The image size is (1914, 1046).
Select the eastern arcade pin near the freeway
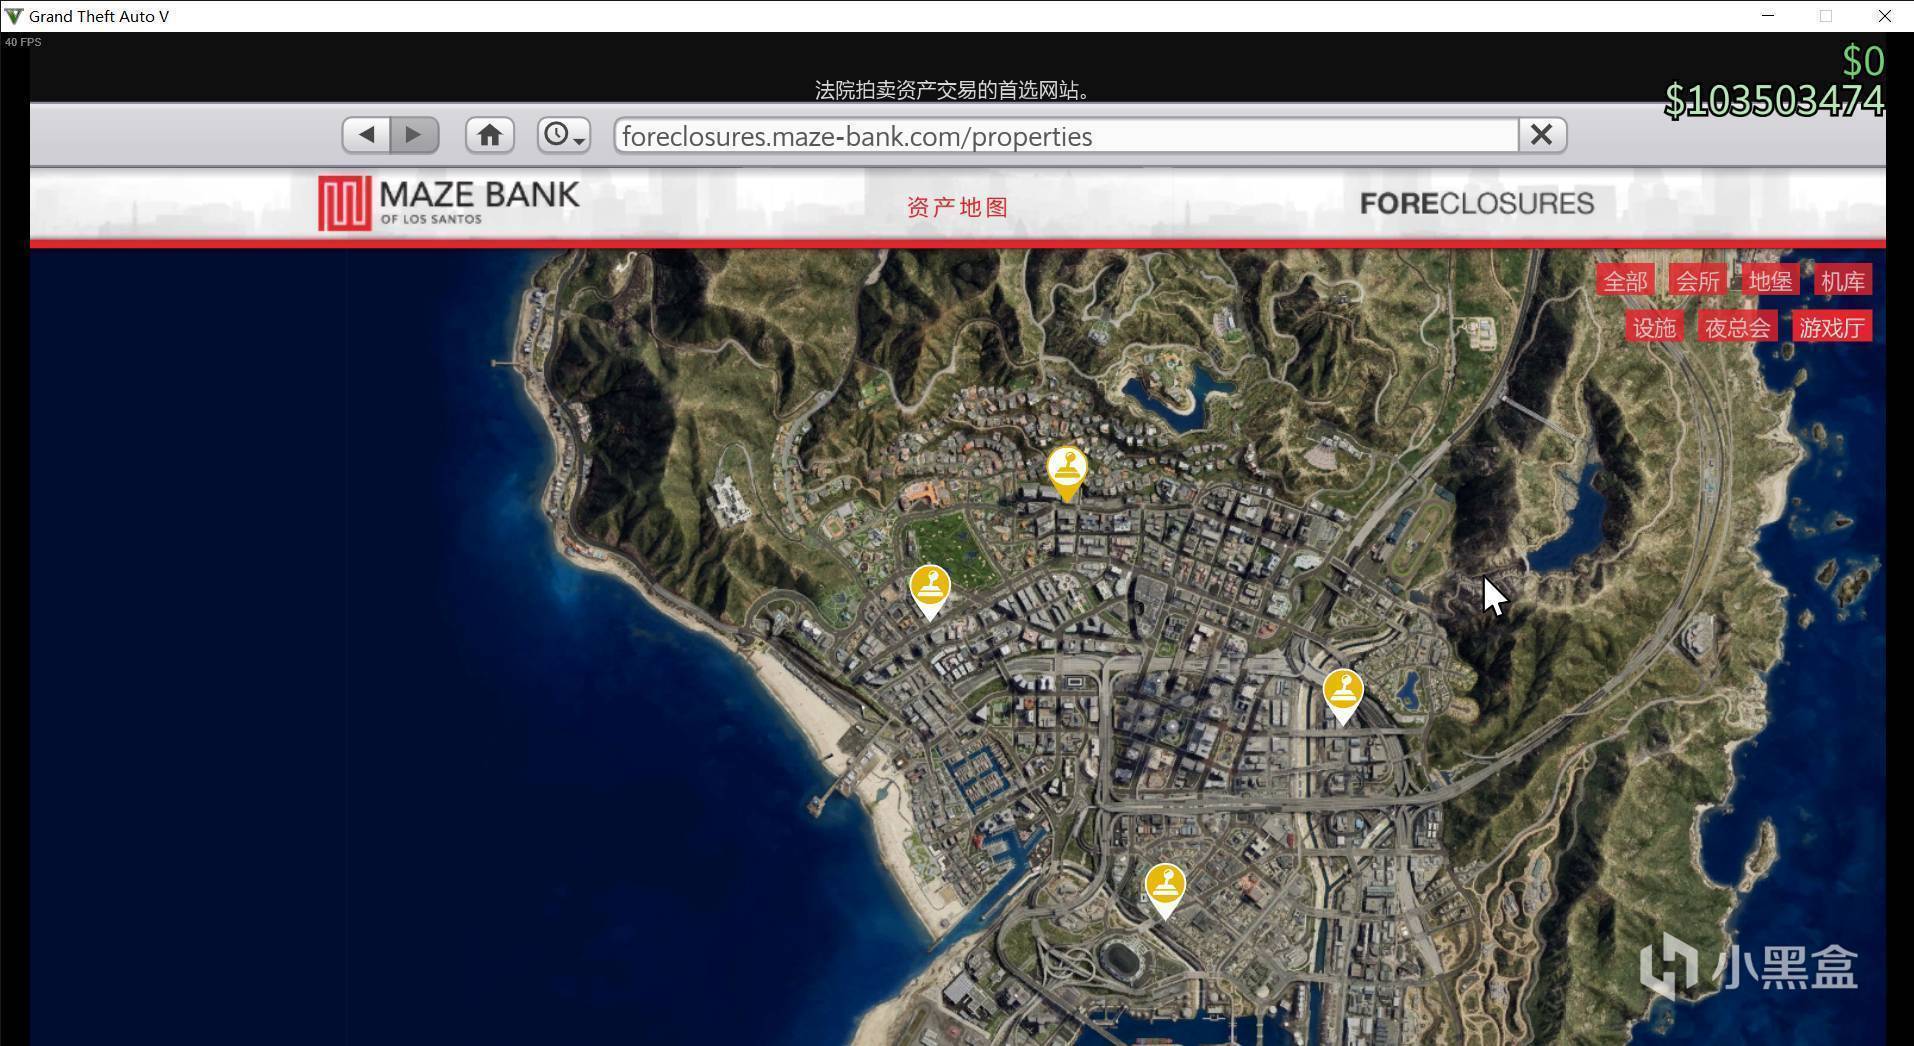pos(1343,696)
